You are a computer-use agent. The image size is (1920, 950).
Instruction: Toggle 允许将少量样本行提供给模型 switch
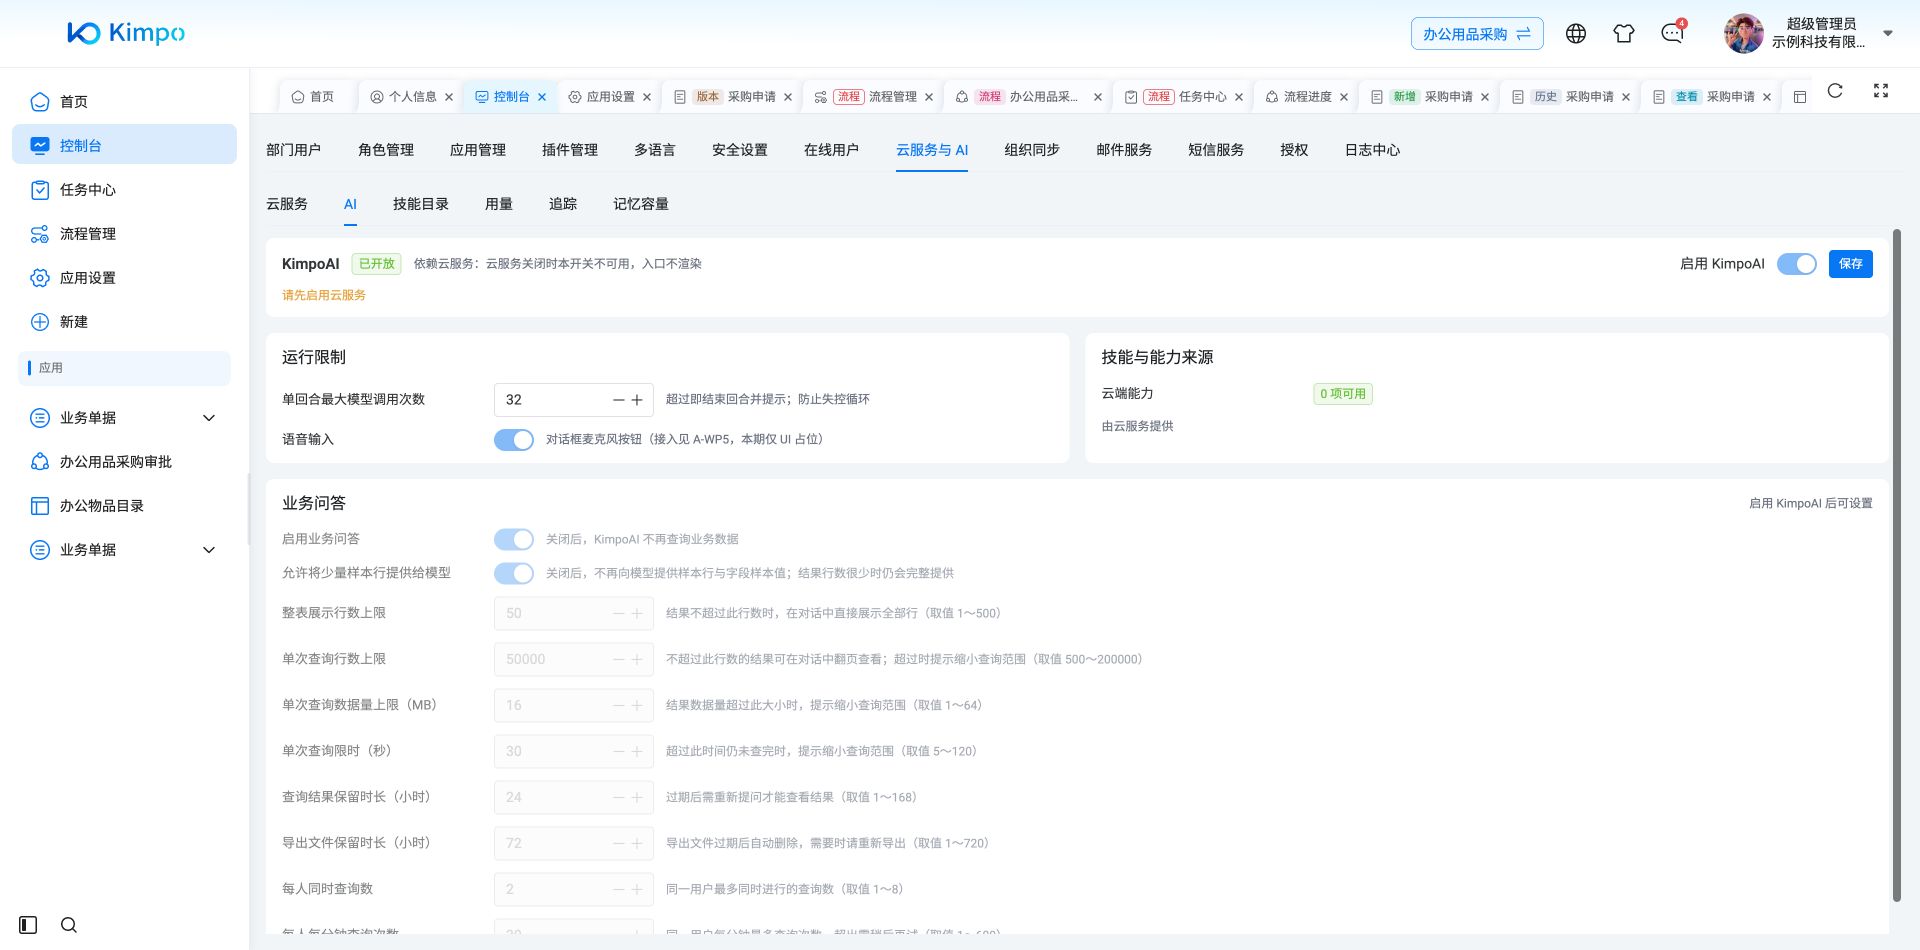coord(514,574)
